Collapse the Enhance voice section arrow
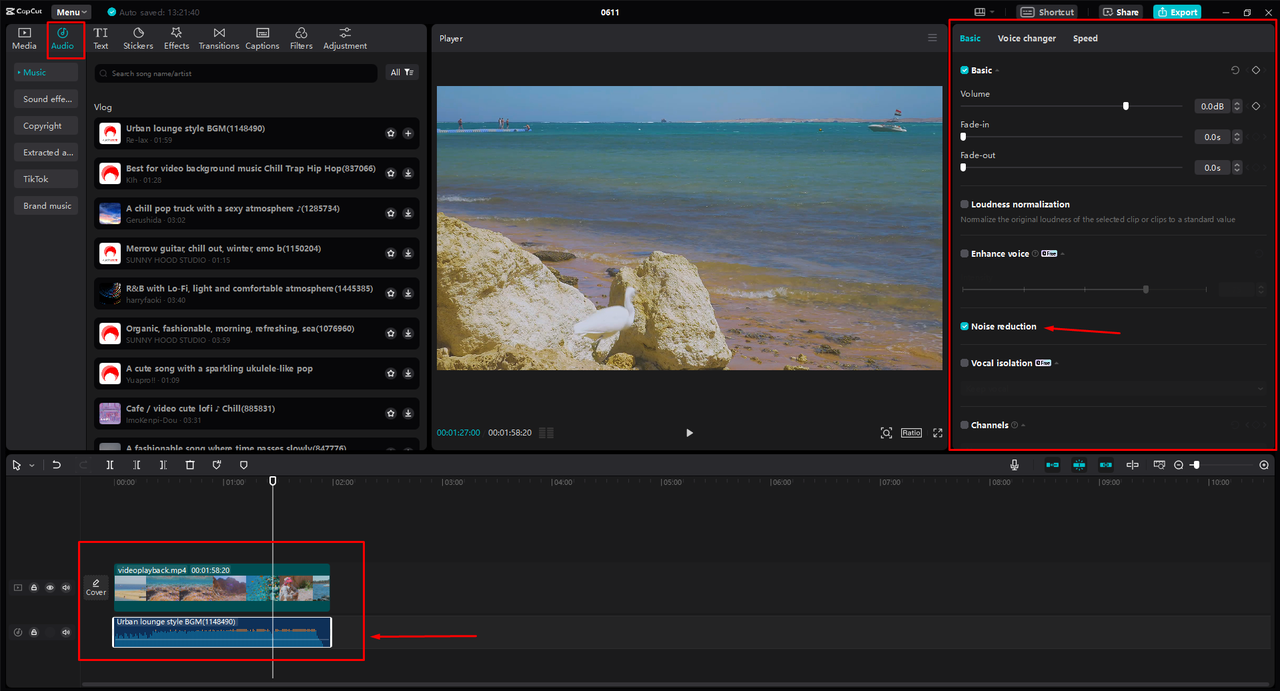 tap(1062, 254)
